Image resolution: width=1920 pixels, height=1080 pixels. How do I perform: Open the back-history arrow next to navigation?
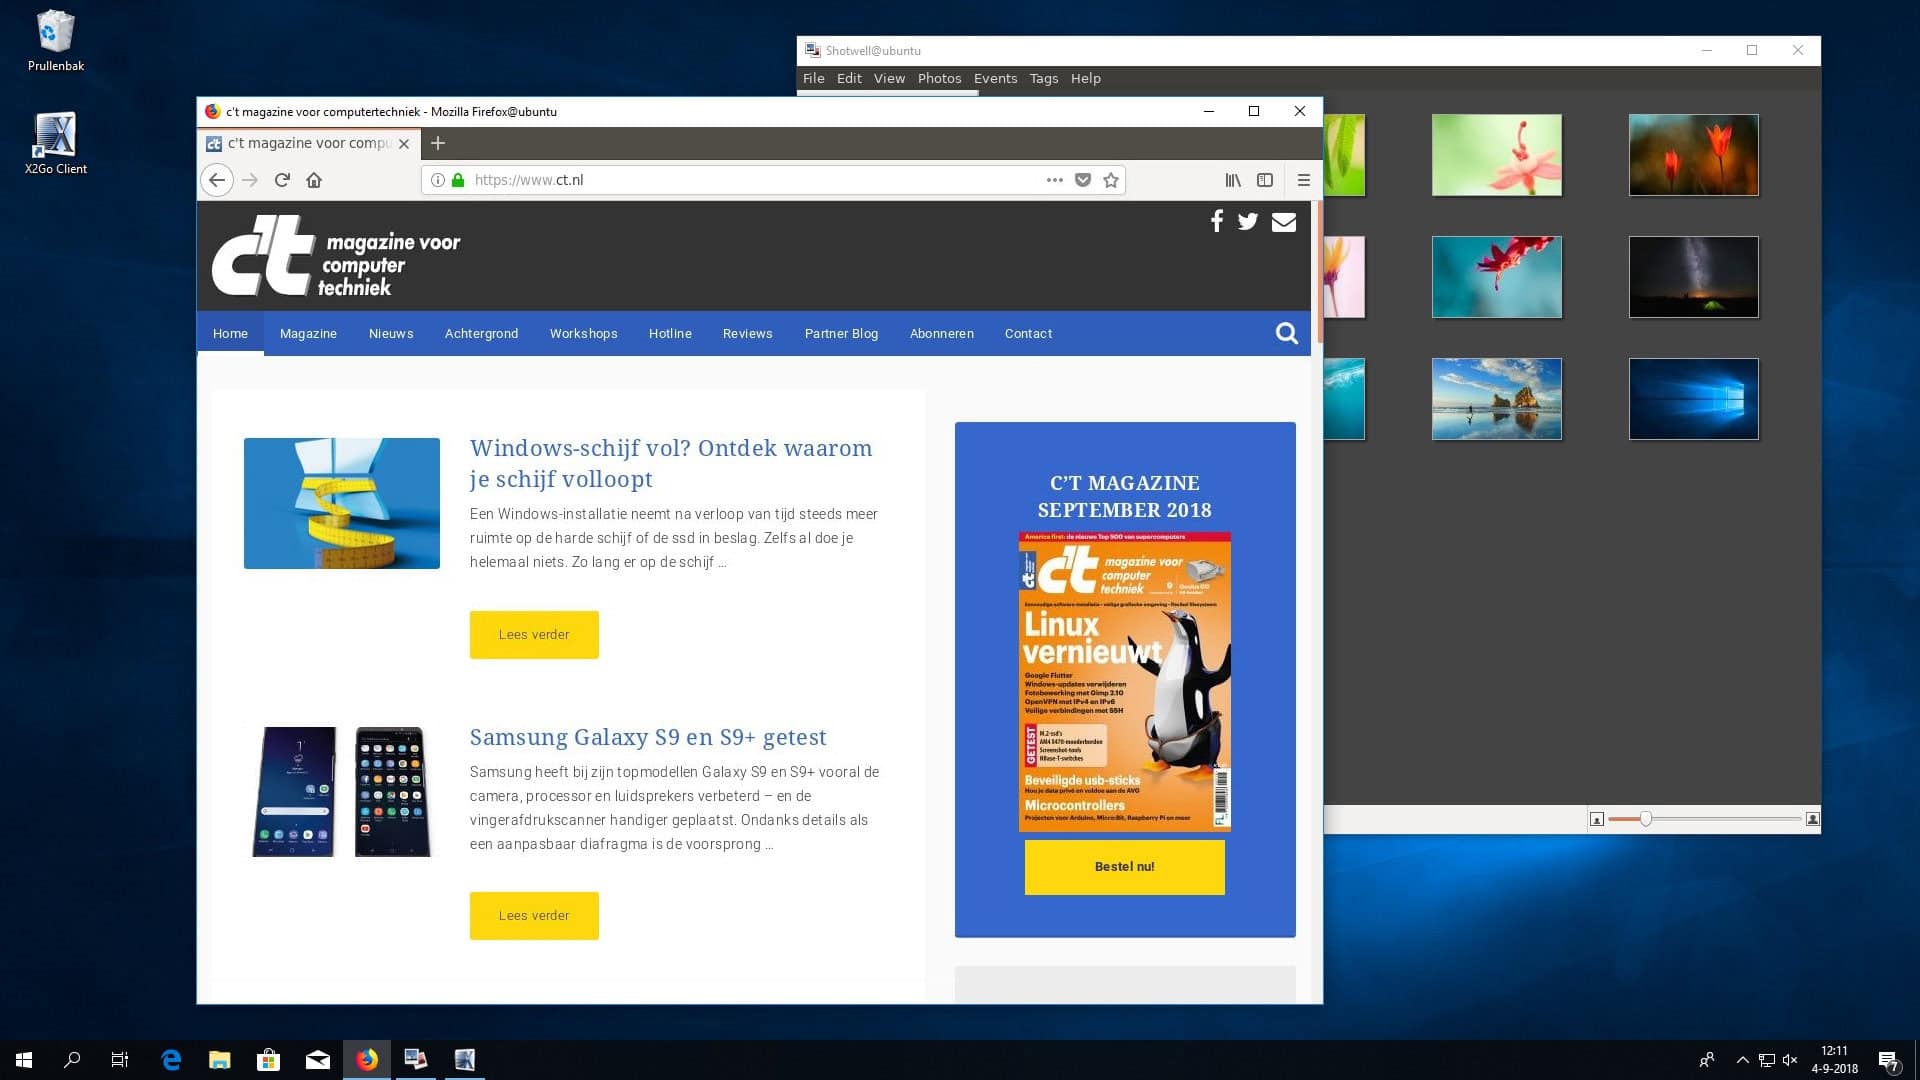[x=217, y=180]
